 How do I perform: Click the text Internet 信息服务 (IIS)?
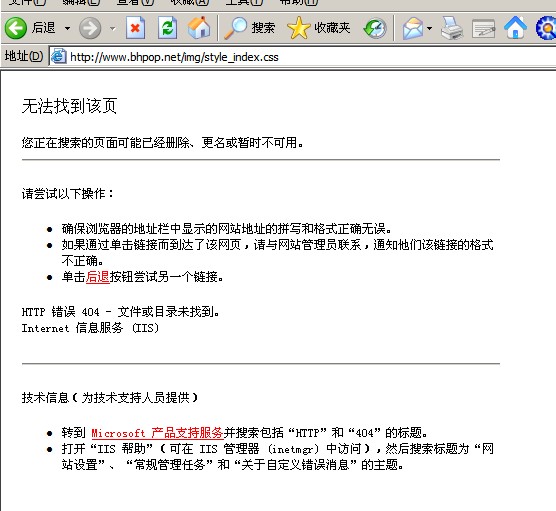click(x=90, y=328)
